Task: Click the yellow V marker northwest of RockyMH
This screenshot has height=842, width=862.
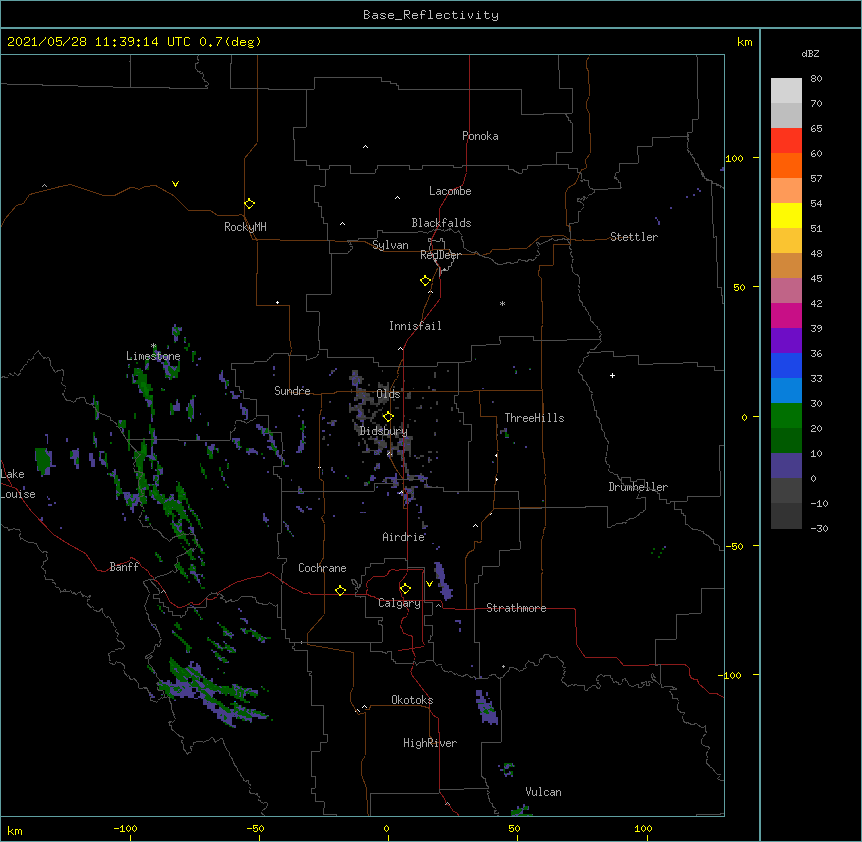Action: [x=175, y=184]
